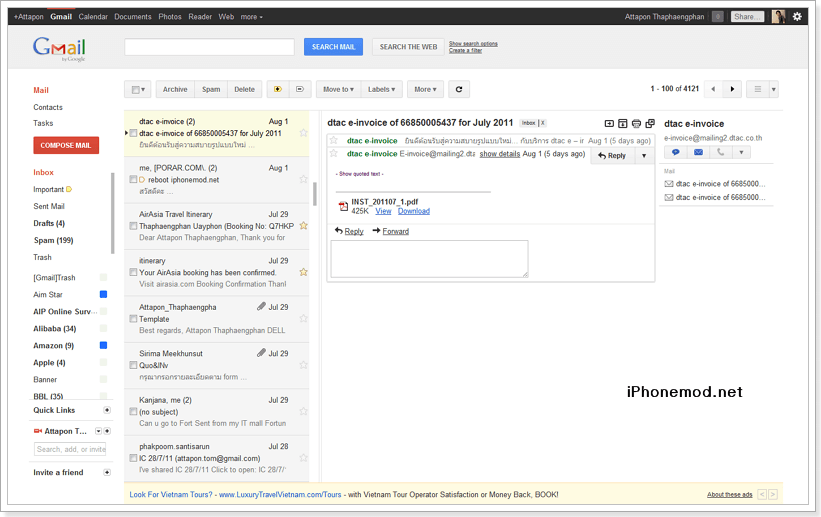Star the first collapsed dtac message
This screenshot has width=821, height=517.
click(334, 140)
